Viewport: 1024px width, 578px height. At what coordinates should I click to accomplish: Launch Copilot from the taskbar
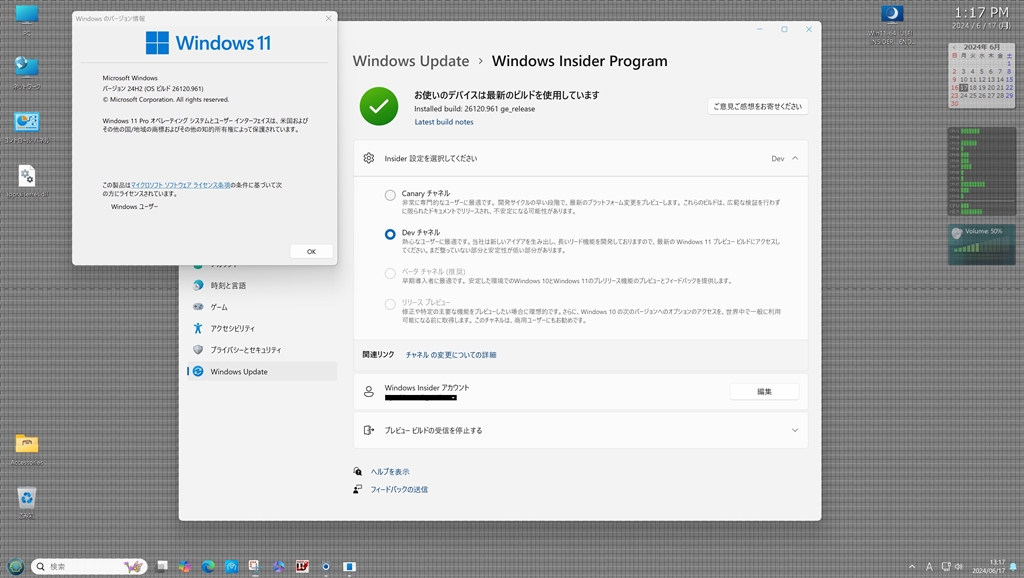(185, 566)
